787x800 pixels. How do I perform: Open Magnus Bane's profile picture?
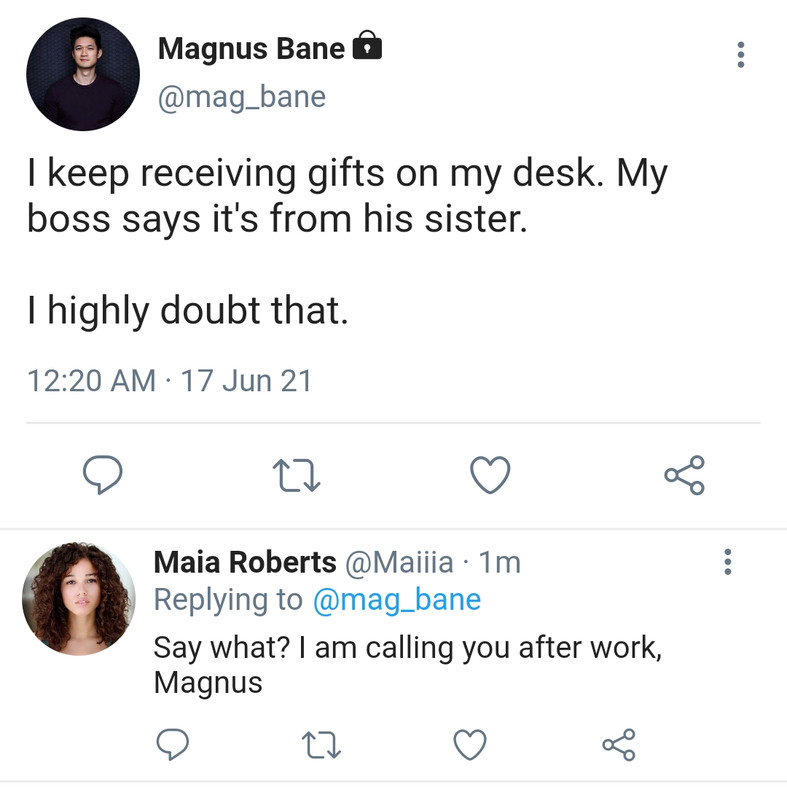[x=82, y=74]
